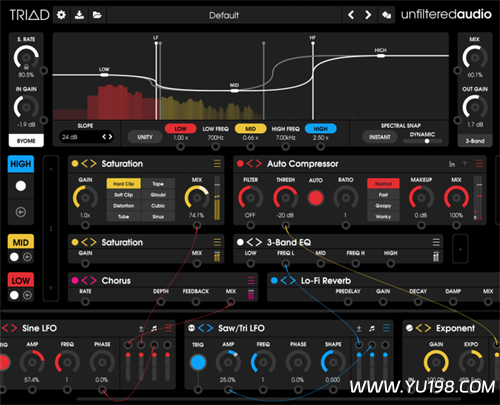Select the Hard Clip saturation mode
Screen dimensions: 500x405
pyautogui.click(x=124, y=184)
